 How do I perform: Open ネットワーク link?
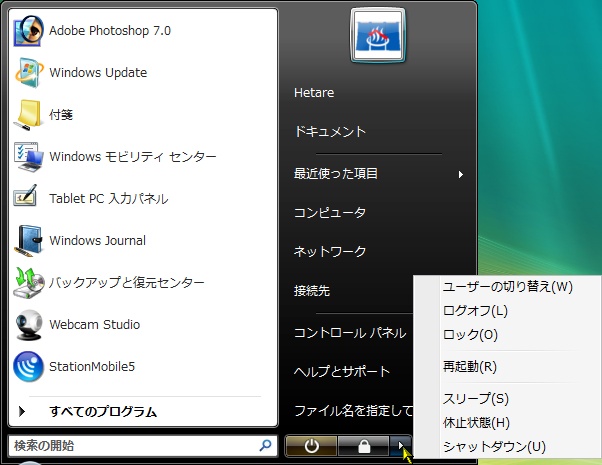point(330,251)
